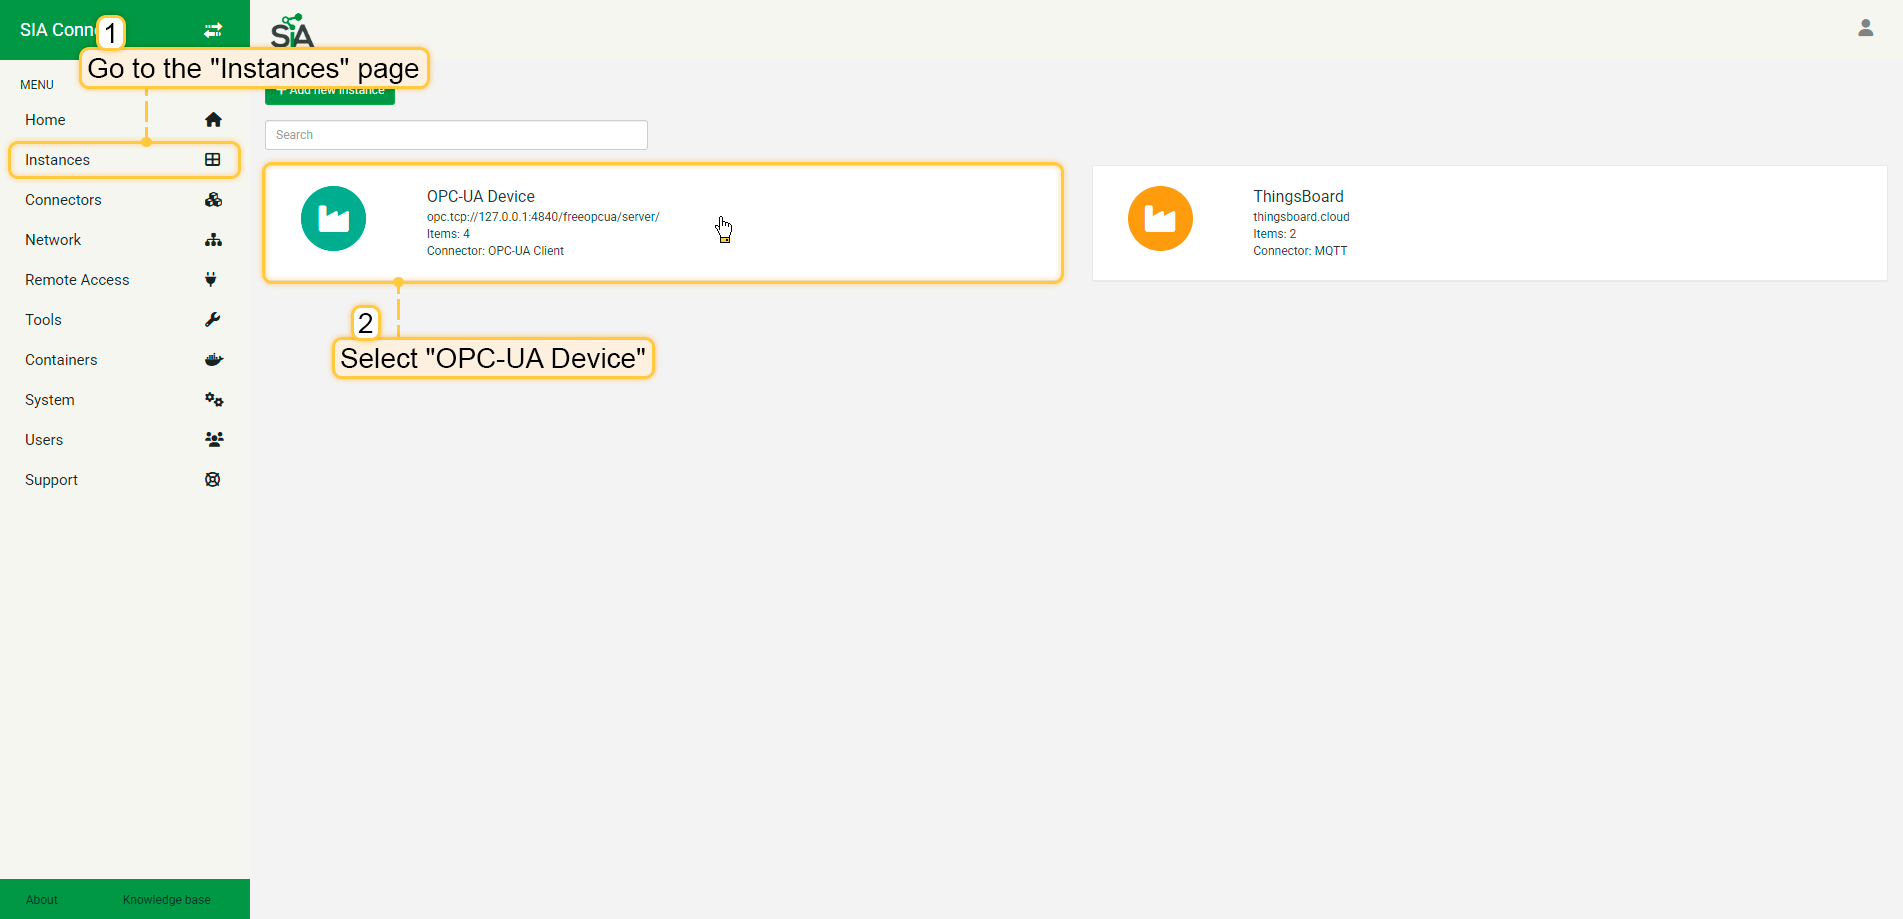The height and width of the screenshot is (919, 1903).
Task: Click the Containers docker whale icon
Action: click(x=213, y=360)
